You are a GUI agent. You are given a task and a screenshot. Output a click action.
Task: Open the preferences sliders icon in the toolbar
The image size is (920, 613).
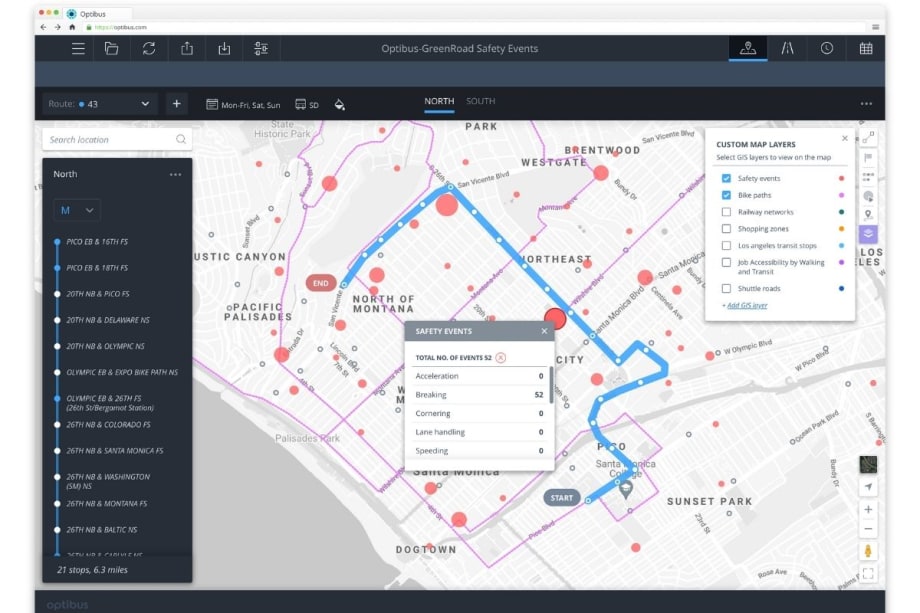pyautogui.click(x=259, y=48)
